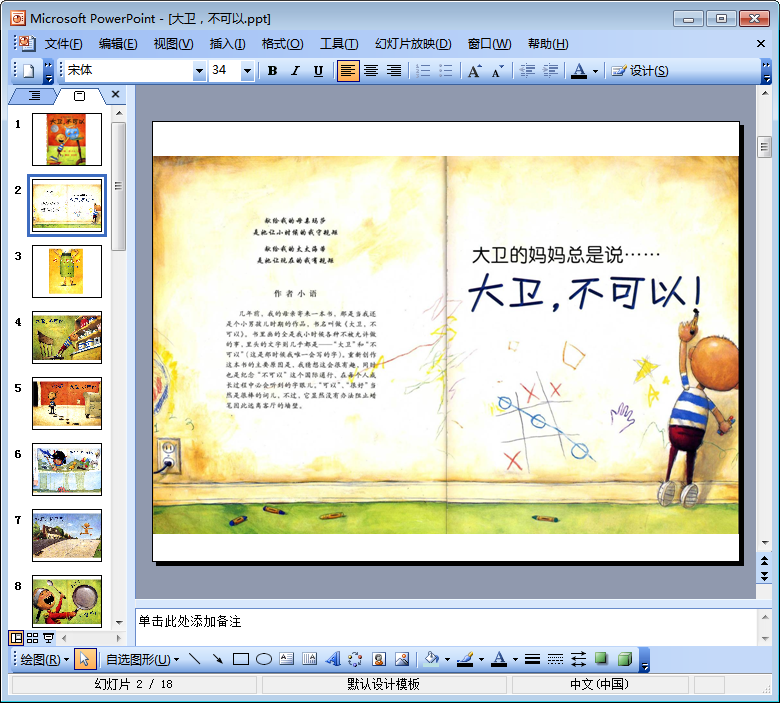This screenshot has width=780, height=703.
Task: Toggle Italic formatting
Action: 295,71
